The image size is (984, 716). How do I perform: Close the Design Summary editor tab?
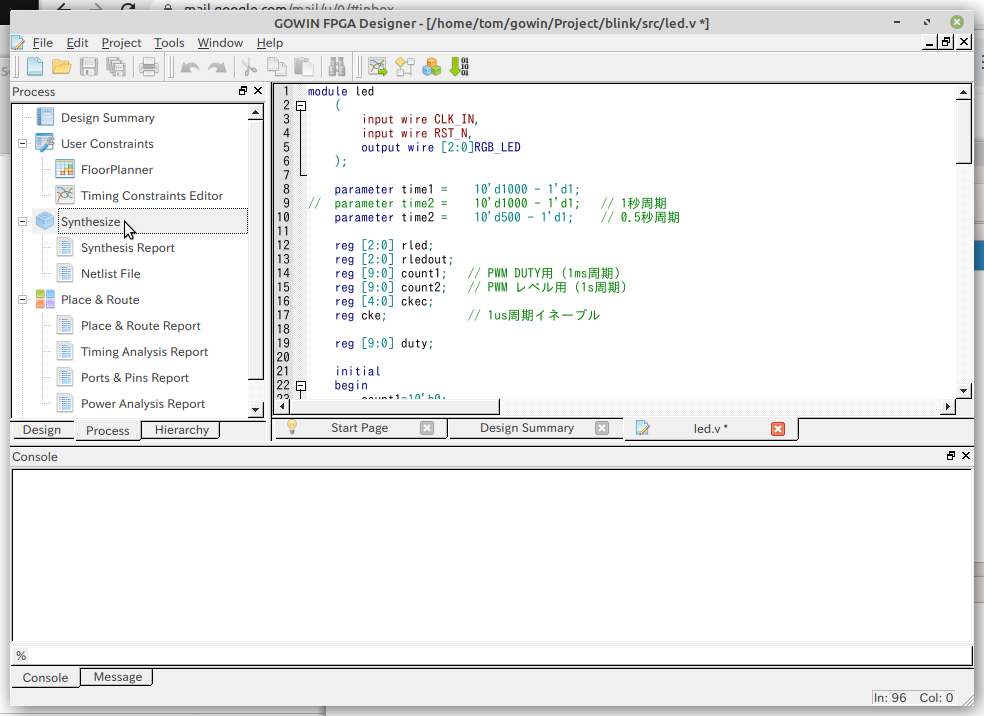tap(602, 428)
